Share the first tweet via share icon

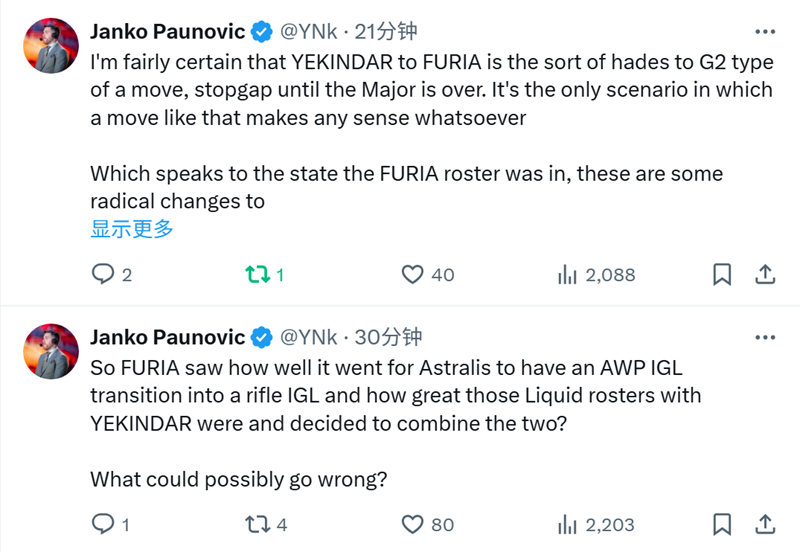point(764,274)
